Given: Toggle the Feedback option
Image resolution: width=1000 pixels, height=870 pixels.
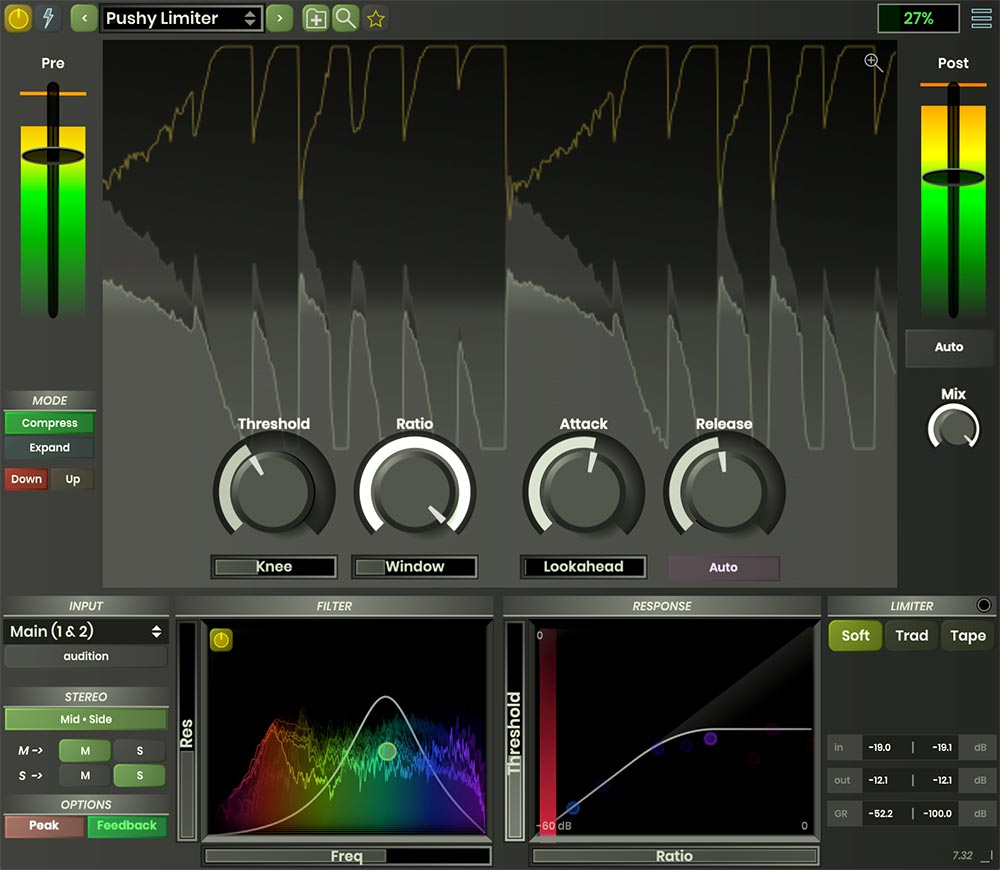Looking at the screenshot, I should (127, 826).
